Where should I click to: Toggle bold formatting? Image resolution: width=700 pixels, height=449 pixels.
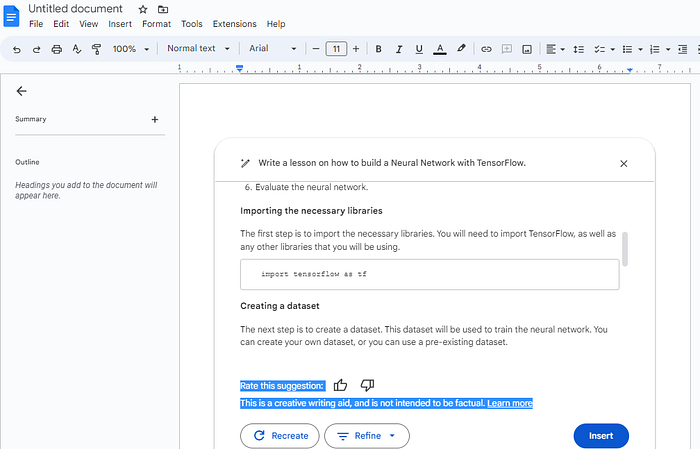point(379,49)
